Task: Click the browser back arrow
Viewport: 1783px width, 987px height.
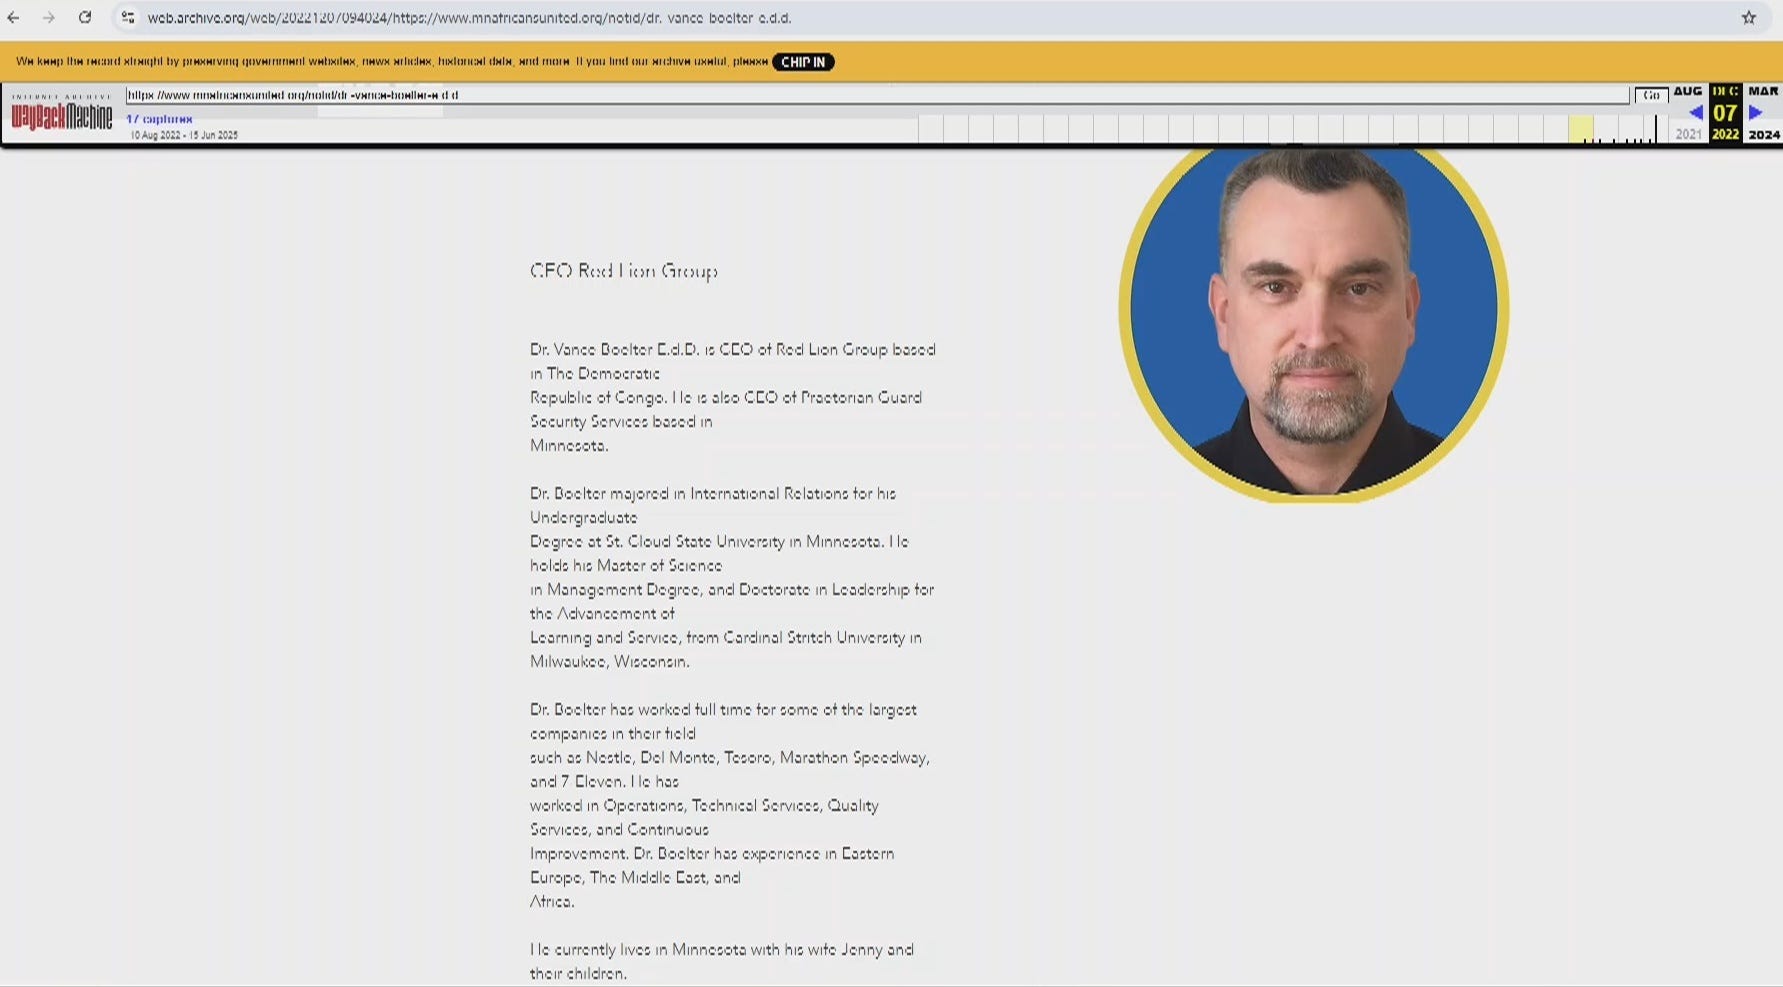Action: (x=13, y=17)
